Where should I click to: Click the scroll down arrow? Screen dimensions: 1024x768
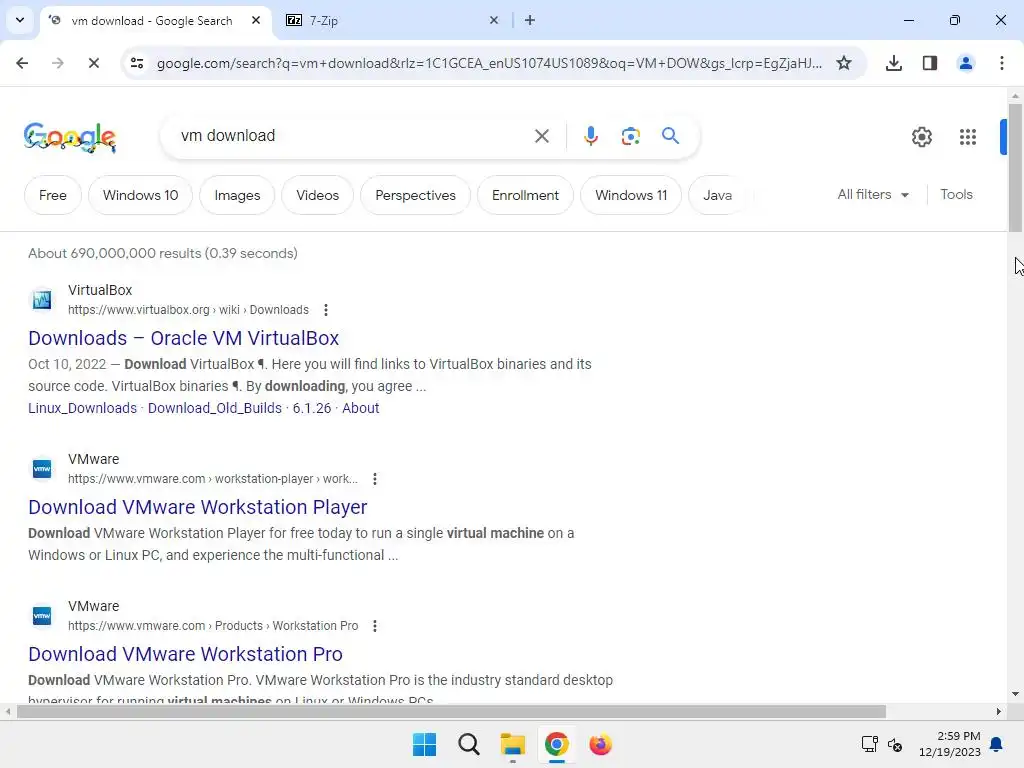(x=1015, y=694)
